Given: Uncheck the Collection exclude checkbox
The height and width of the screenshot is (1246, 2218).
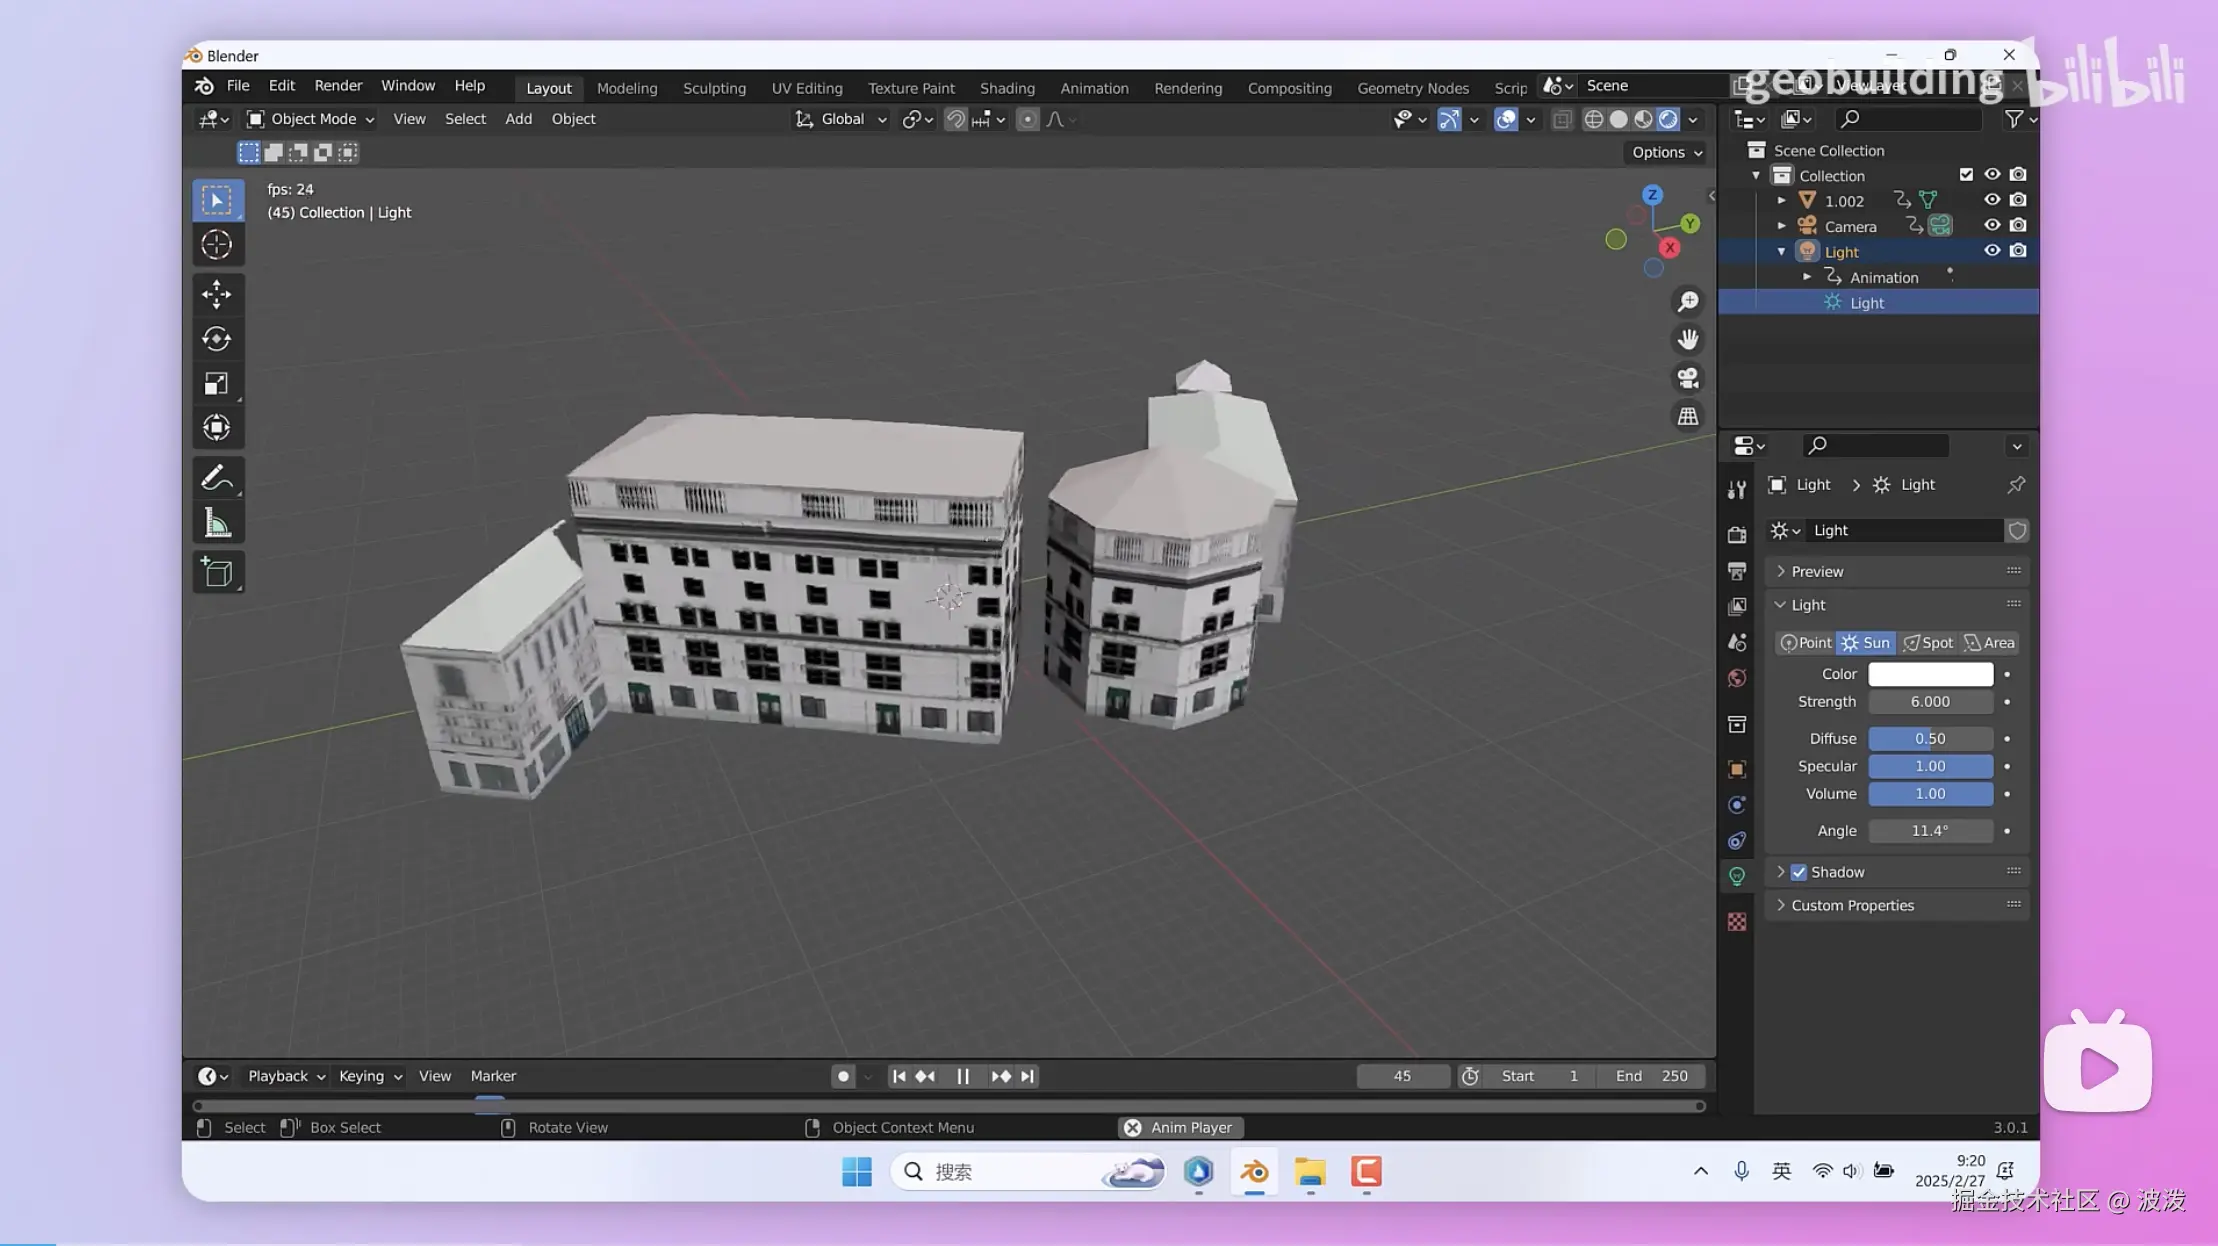Looking at the screenshot, I should click(x=1966, y=175).
